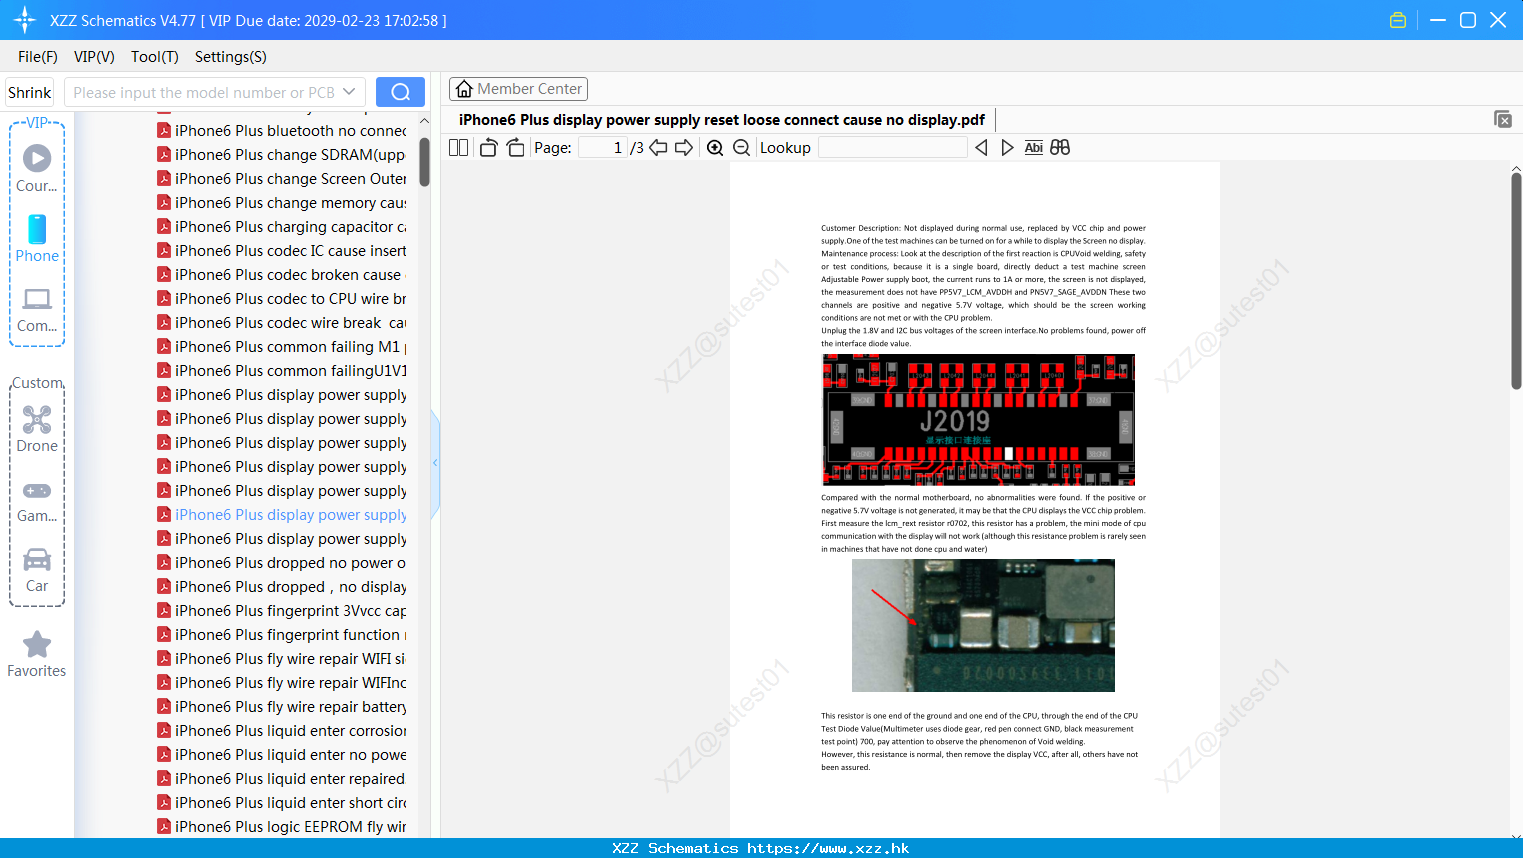The width and height of the screenshot is (1523, 858).
Task: Toggle the Abi match-case search option
Action: coord(1034,147)
